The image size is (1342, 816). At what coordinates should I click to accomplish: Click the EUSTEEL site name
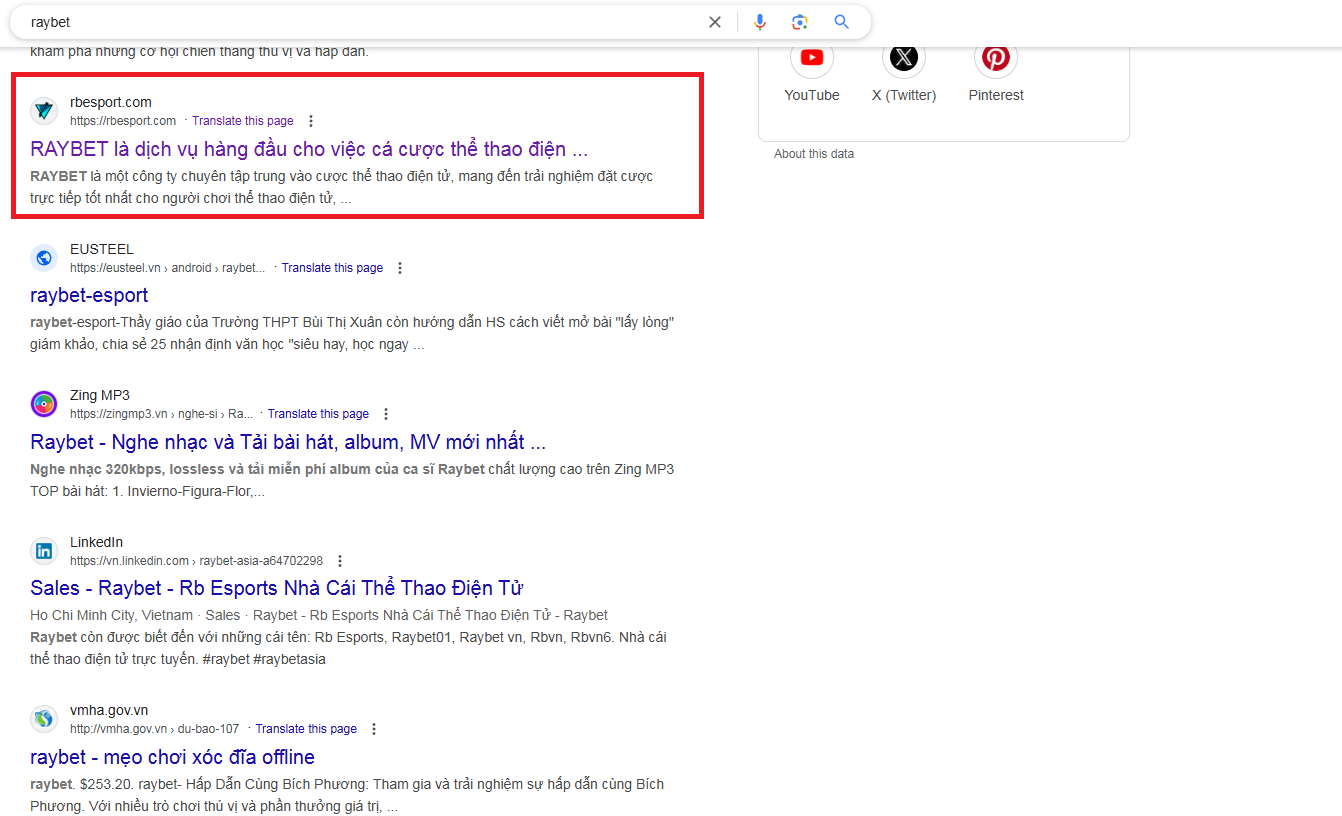pos(102,249)
